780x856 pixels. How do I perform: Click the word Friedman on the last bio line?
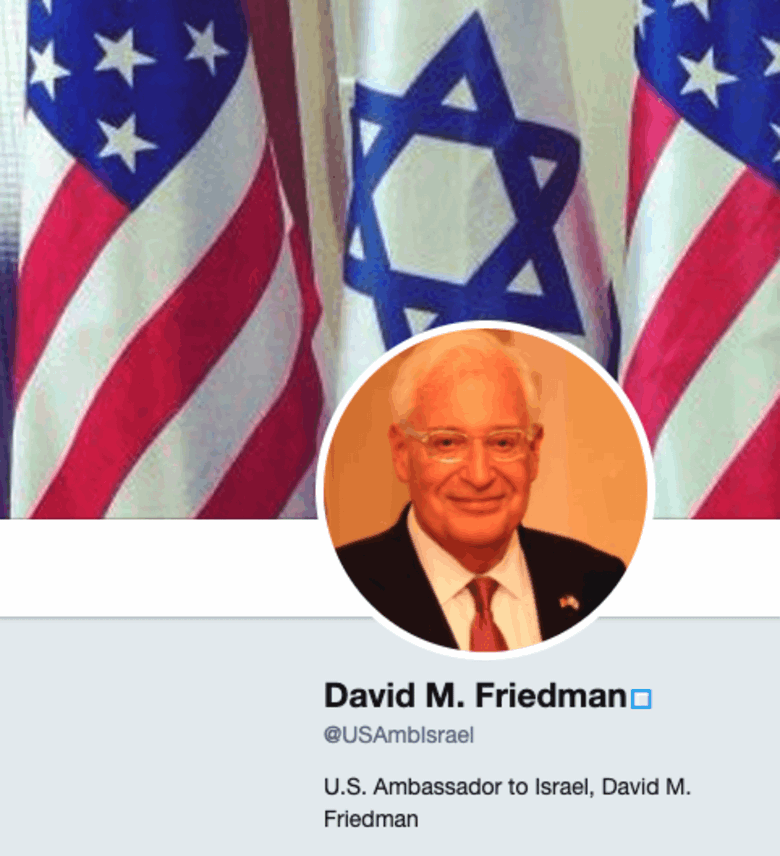click(x=371, y=819)
